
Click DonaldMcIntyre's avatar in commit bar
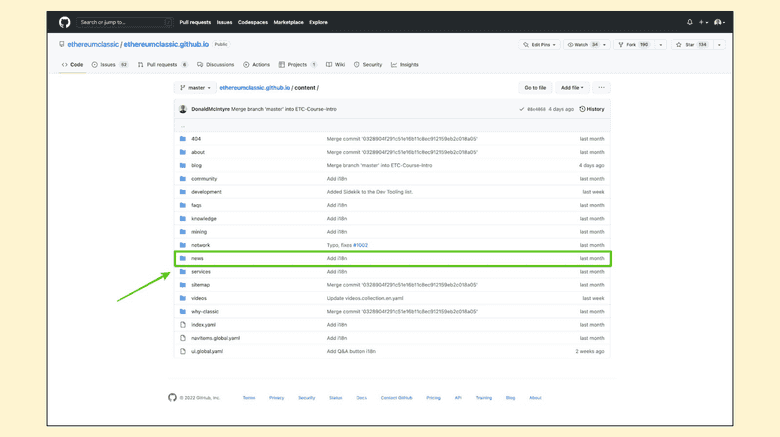[x=183, y=109]
